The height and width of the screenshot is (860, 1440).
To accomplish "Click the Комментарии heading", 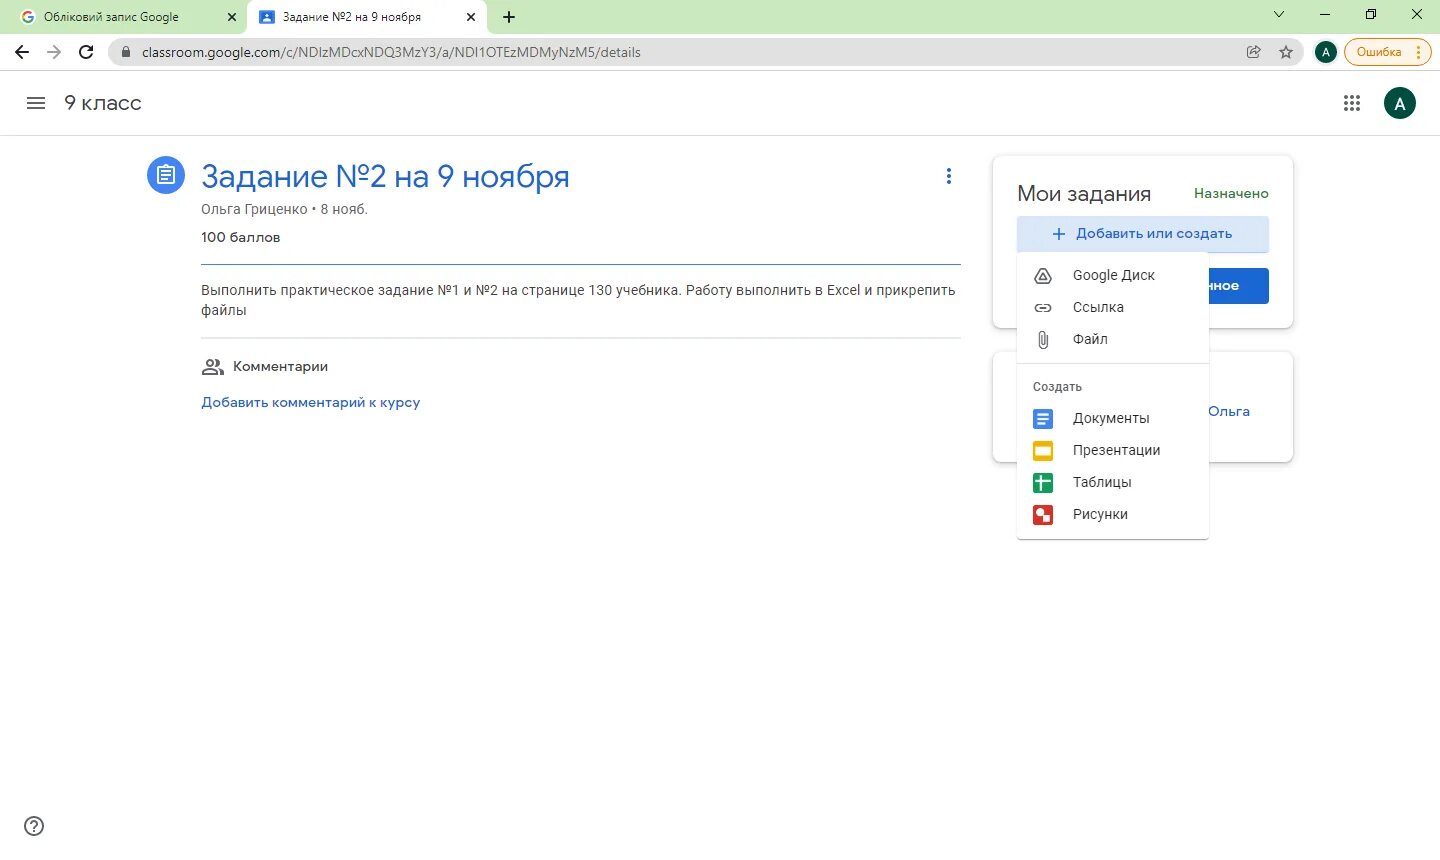I will point(280,367).
